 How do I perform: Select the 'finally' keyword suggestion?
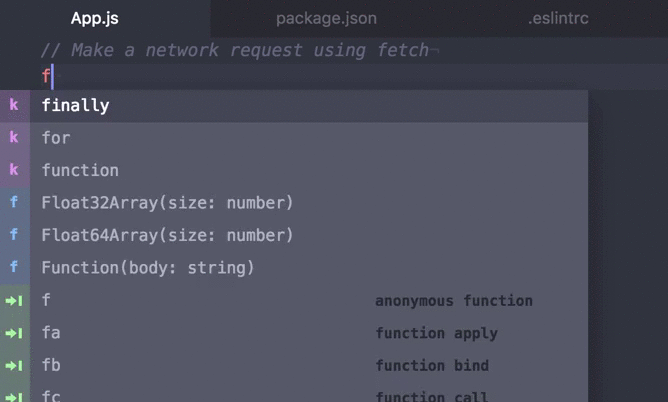[x=76, y=105]
